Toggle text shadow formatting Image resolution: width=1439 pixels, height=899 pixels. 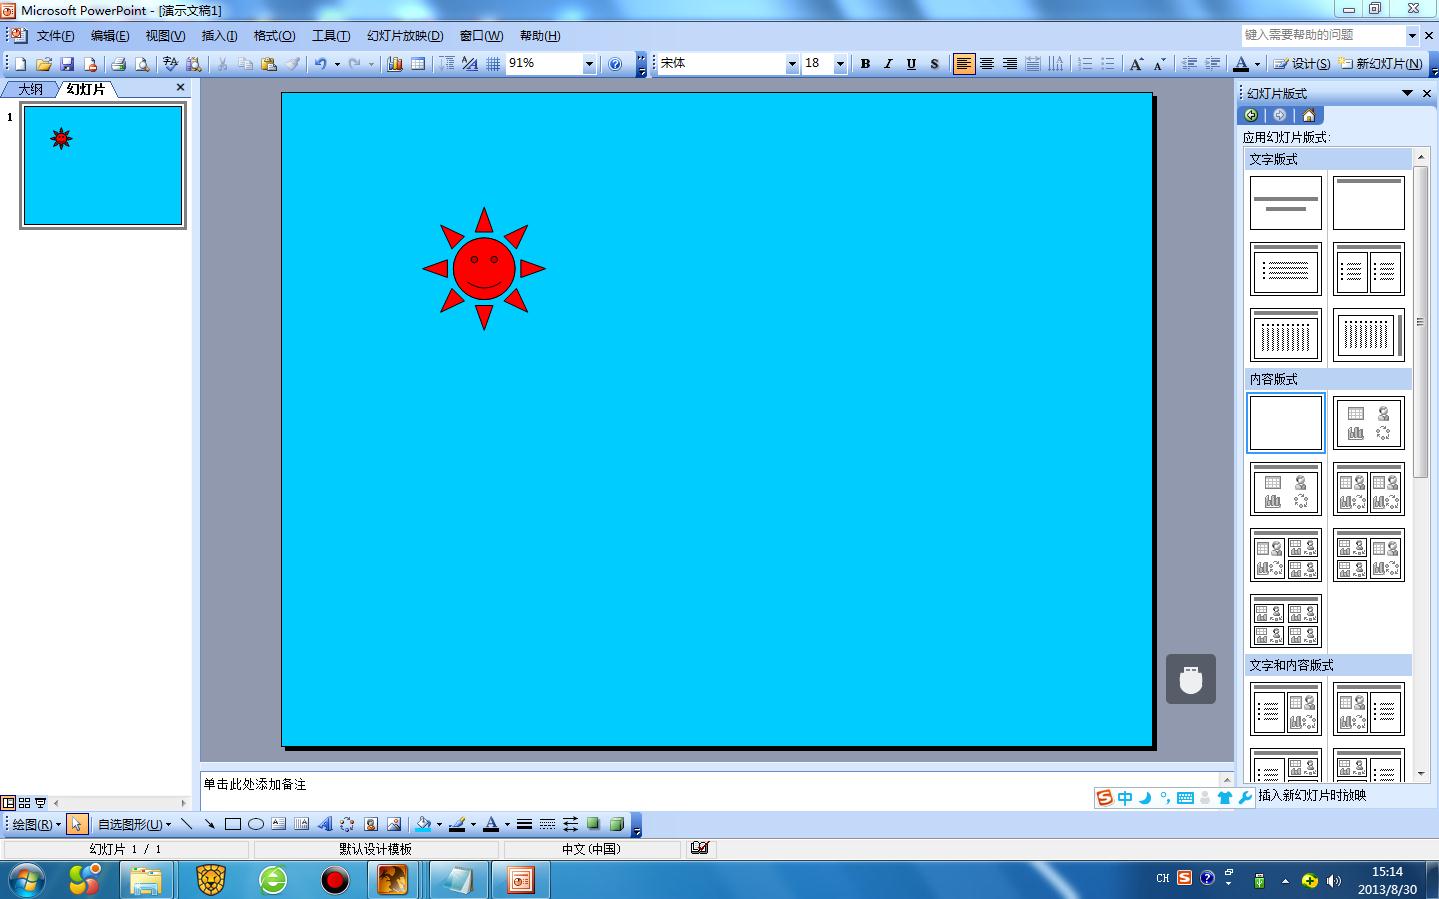point(934,64)
